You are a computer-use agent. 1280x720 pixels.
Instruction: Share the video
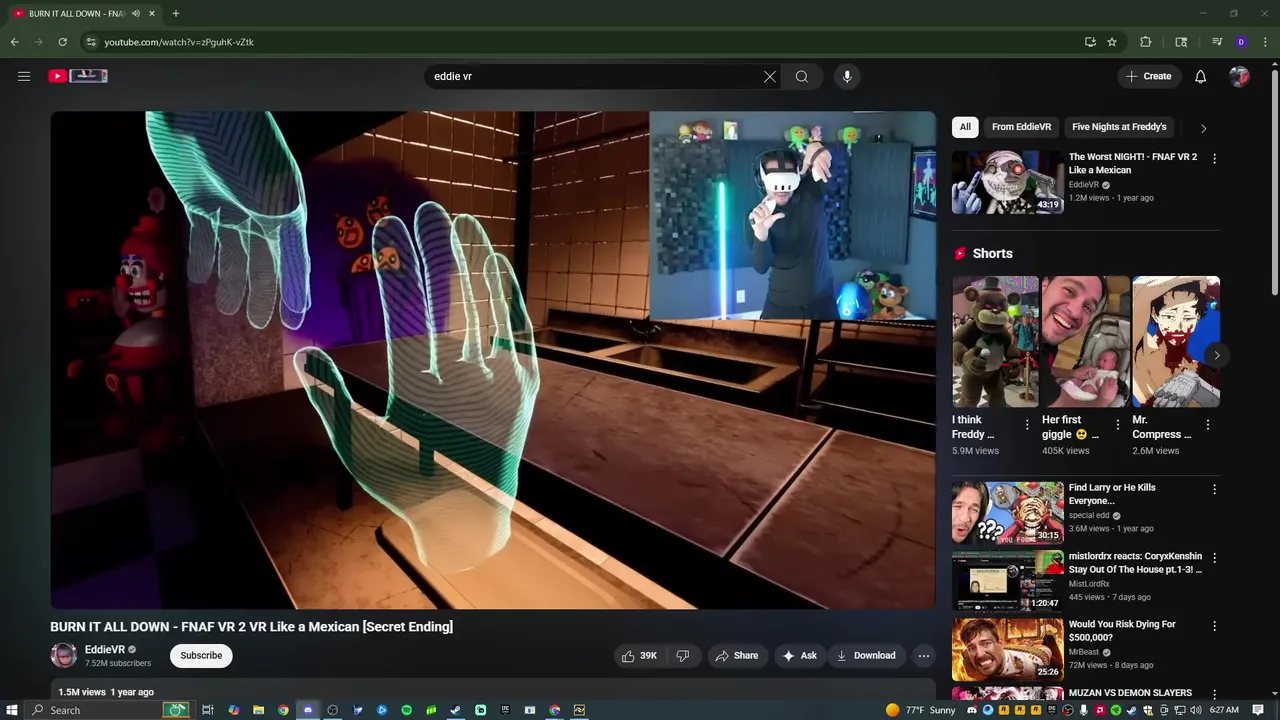tap(738, 656)
